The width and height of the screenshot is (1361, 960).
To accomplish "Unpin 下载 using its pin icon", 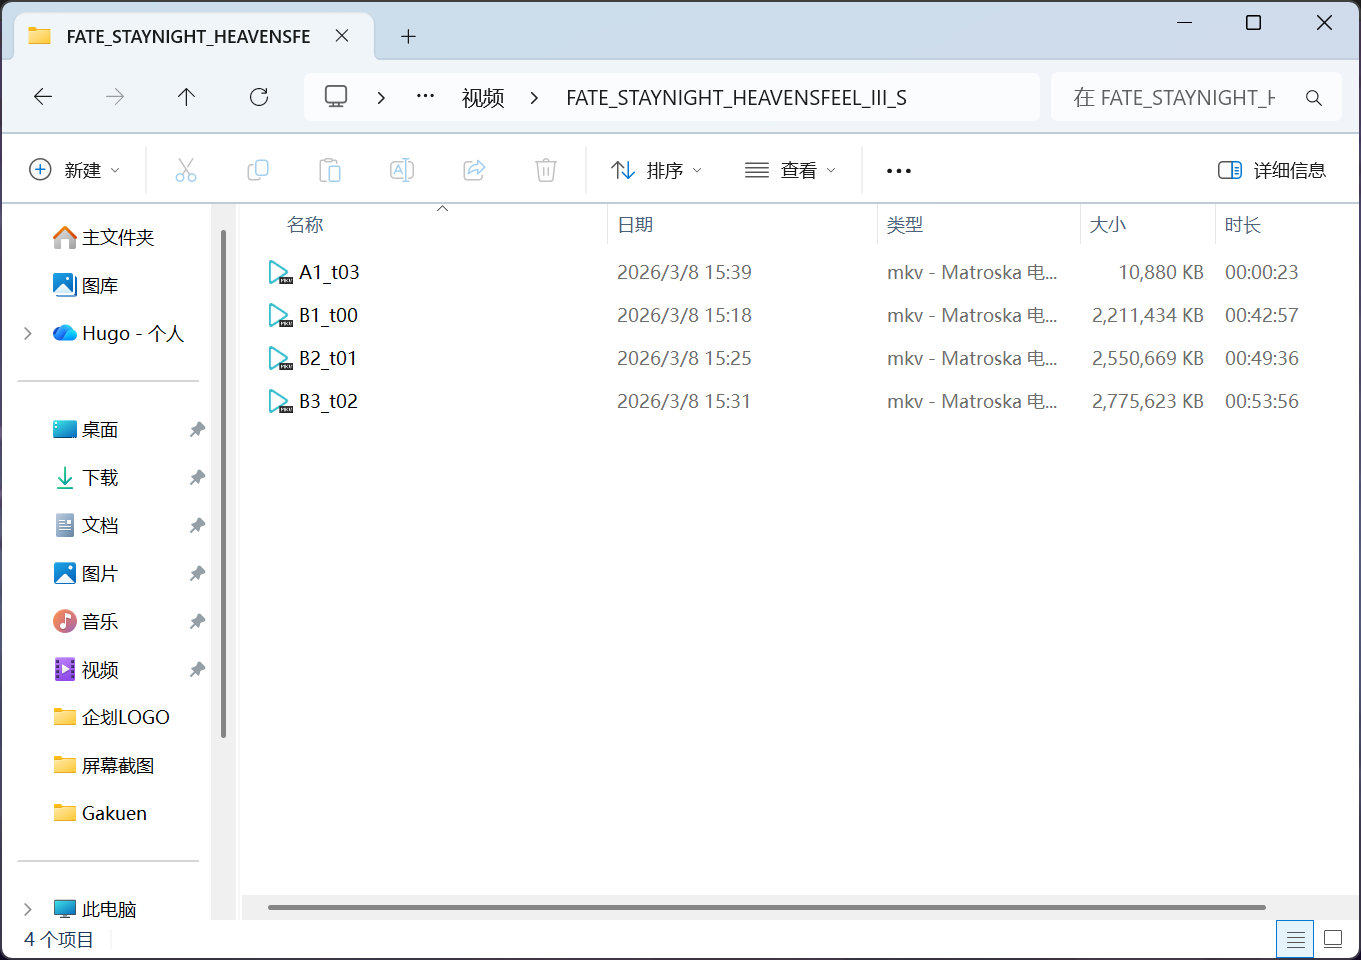I will 197,477.
